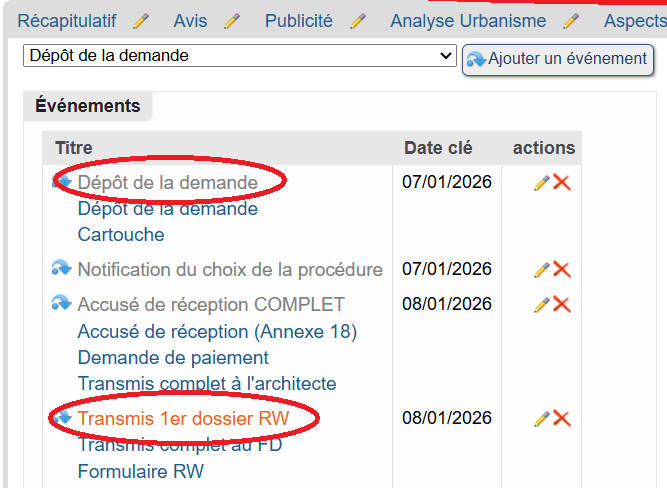Delete the Accusé de réception COMPLET event
The width and height of the screenshot is (667, 488).
[562, 305]
